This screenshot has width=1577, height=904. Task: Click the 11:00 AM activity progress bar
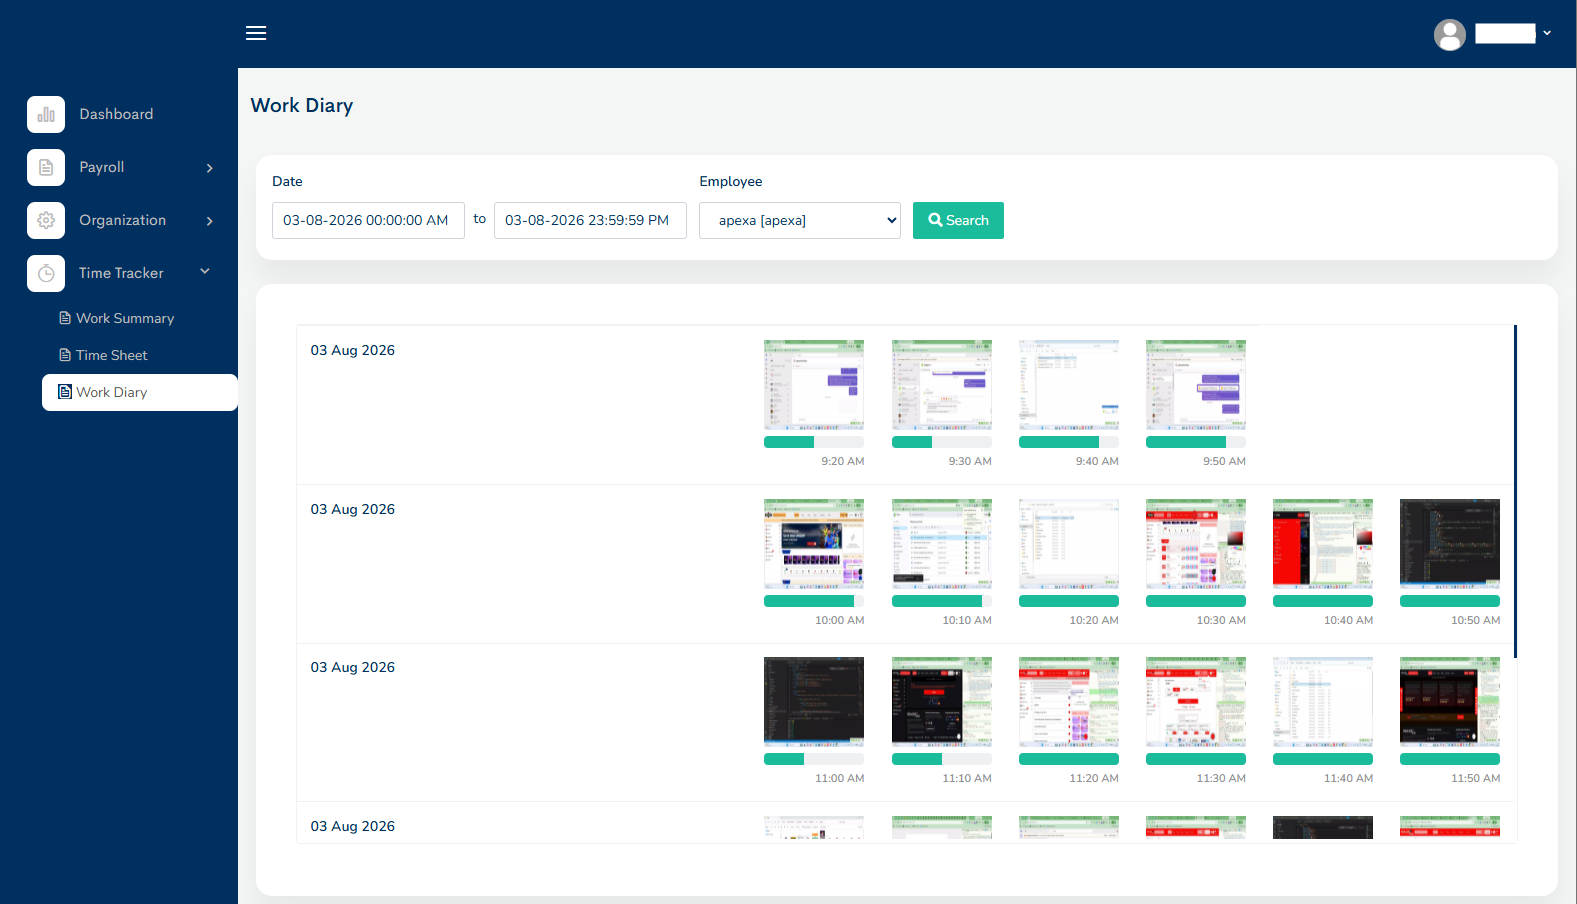814,759
